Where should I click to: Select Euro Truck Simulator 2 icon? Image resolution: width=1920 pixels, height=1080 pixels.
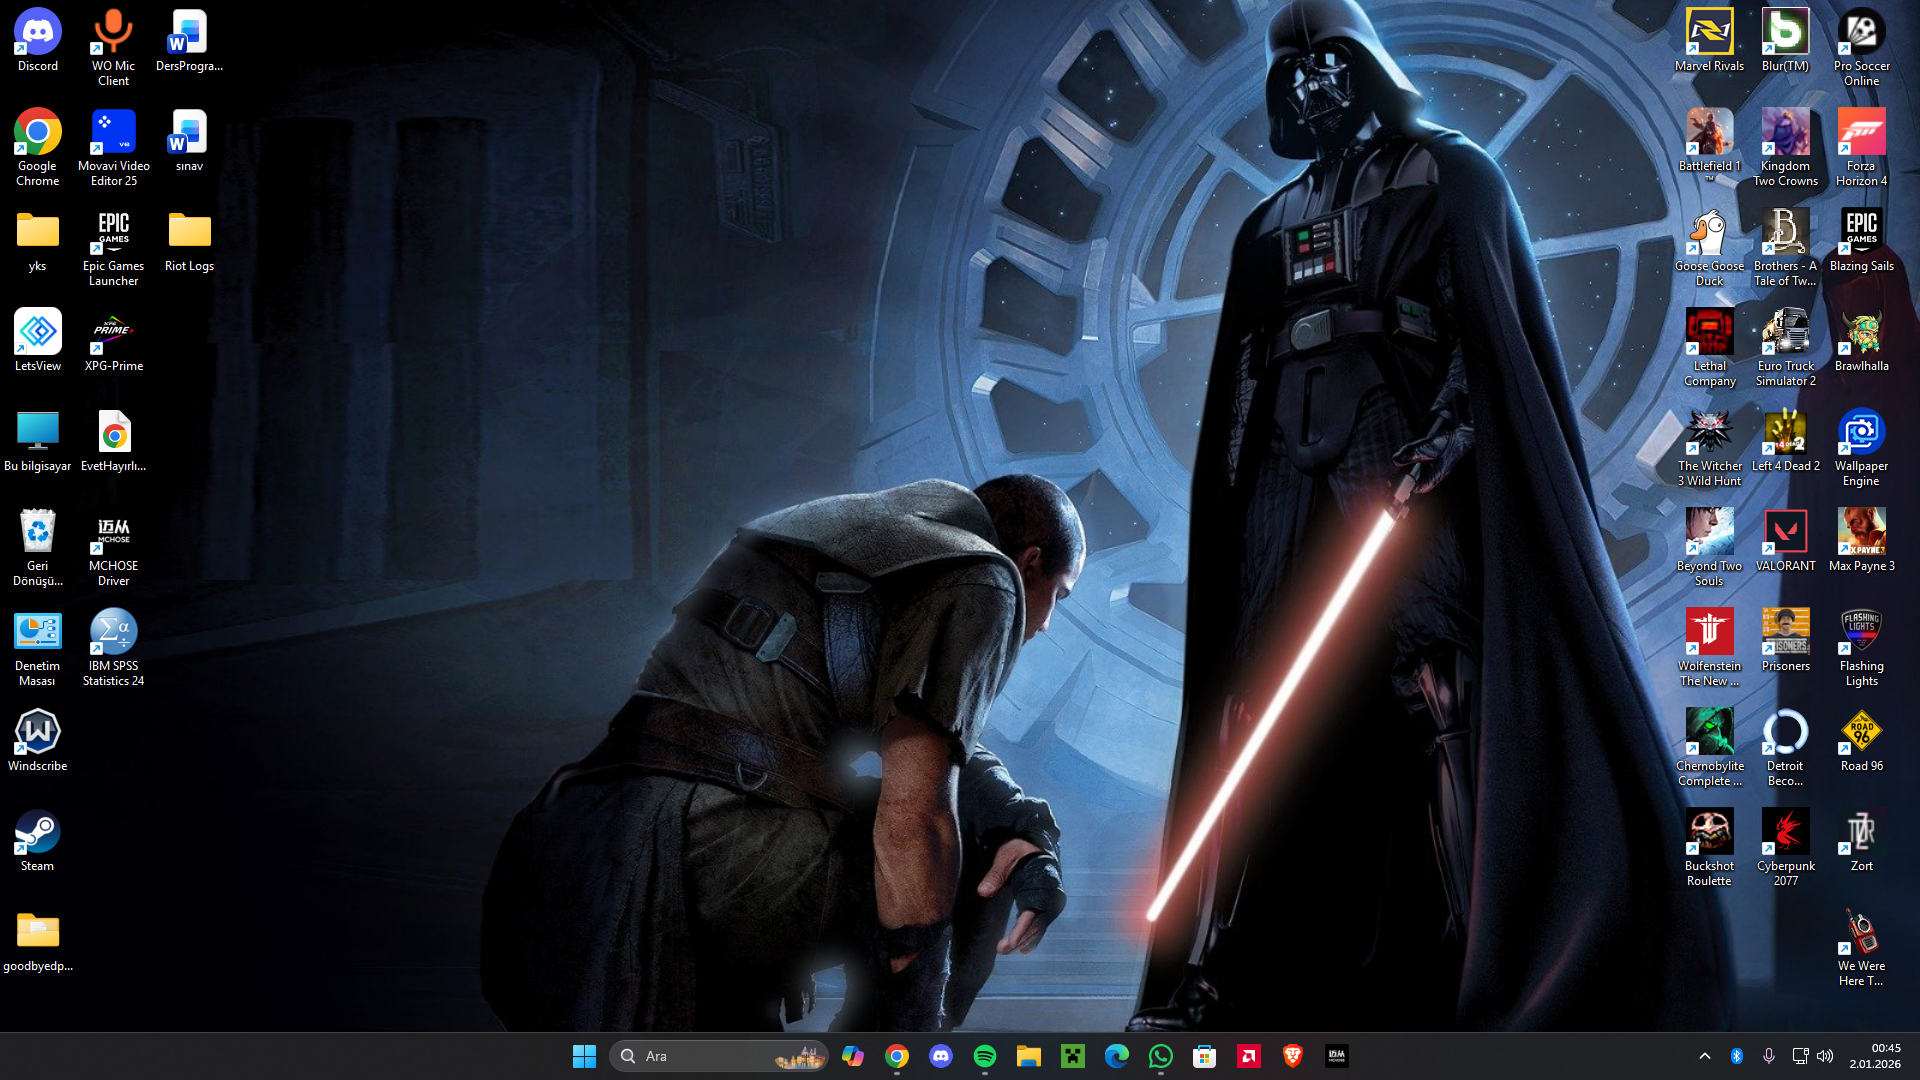coord(1785,347)
